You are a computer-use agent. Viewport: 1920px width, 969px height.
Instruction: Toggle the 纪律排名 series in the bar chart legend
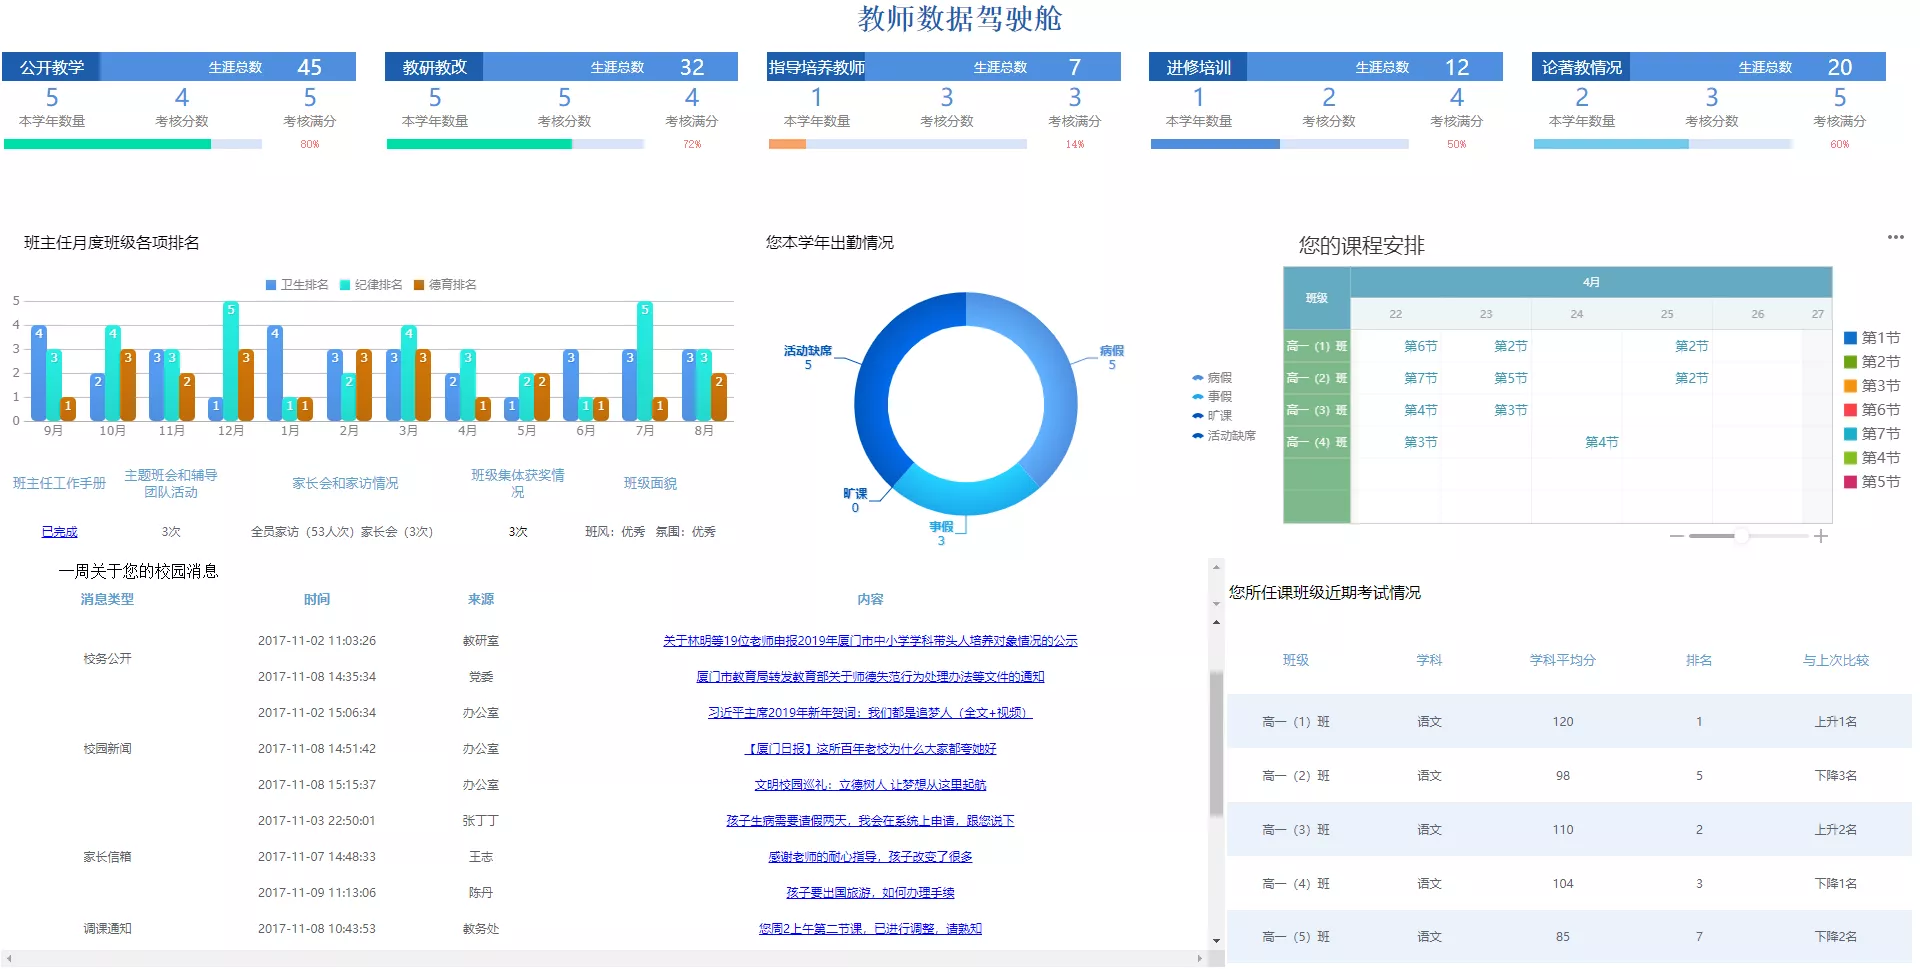pyautogui.click(x=371, y=285)
